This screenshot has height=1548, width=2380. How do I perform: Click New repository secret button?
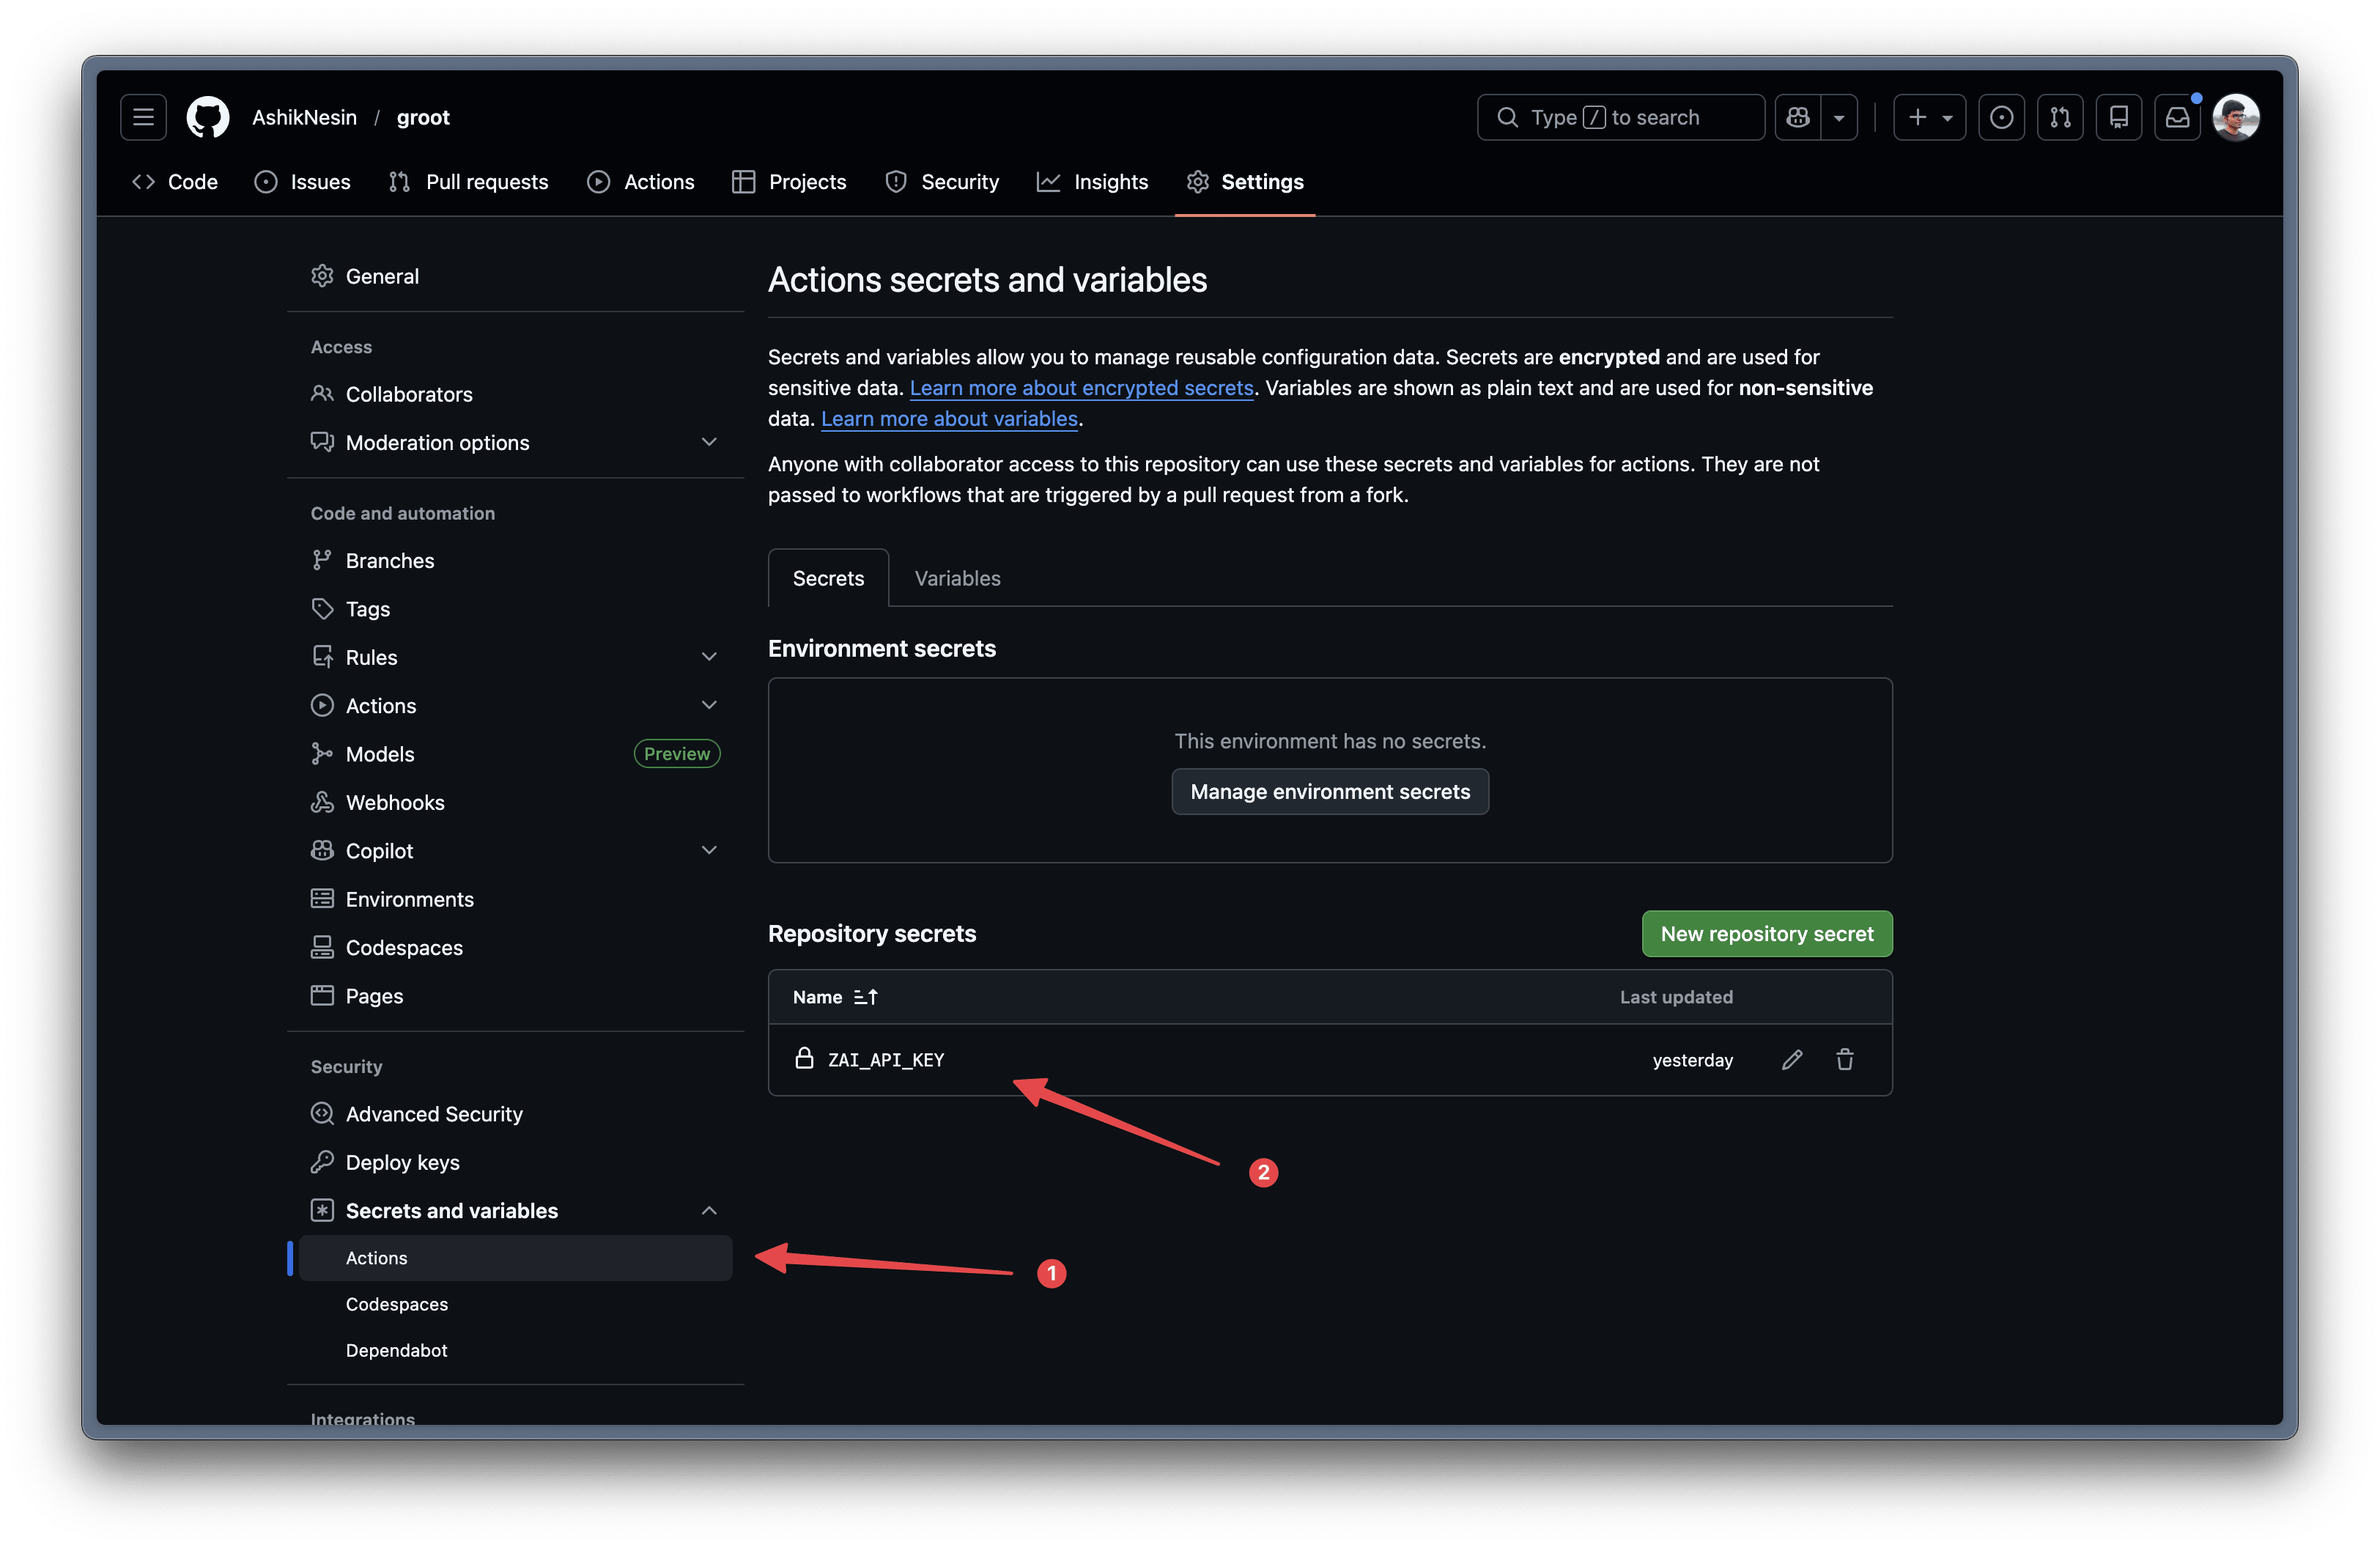tap(1766, 934)
